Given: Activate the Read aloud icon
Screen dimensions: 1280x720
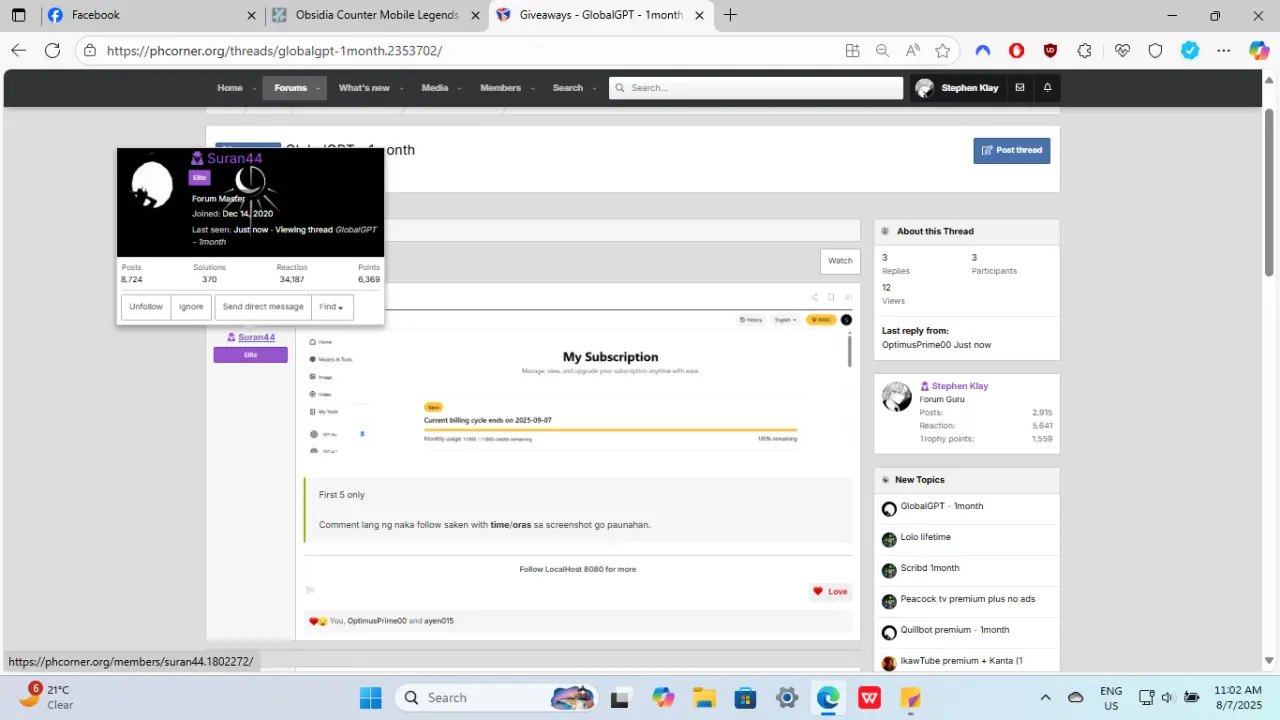Looking at the screenshot, I should pos(912,50).
